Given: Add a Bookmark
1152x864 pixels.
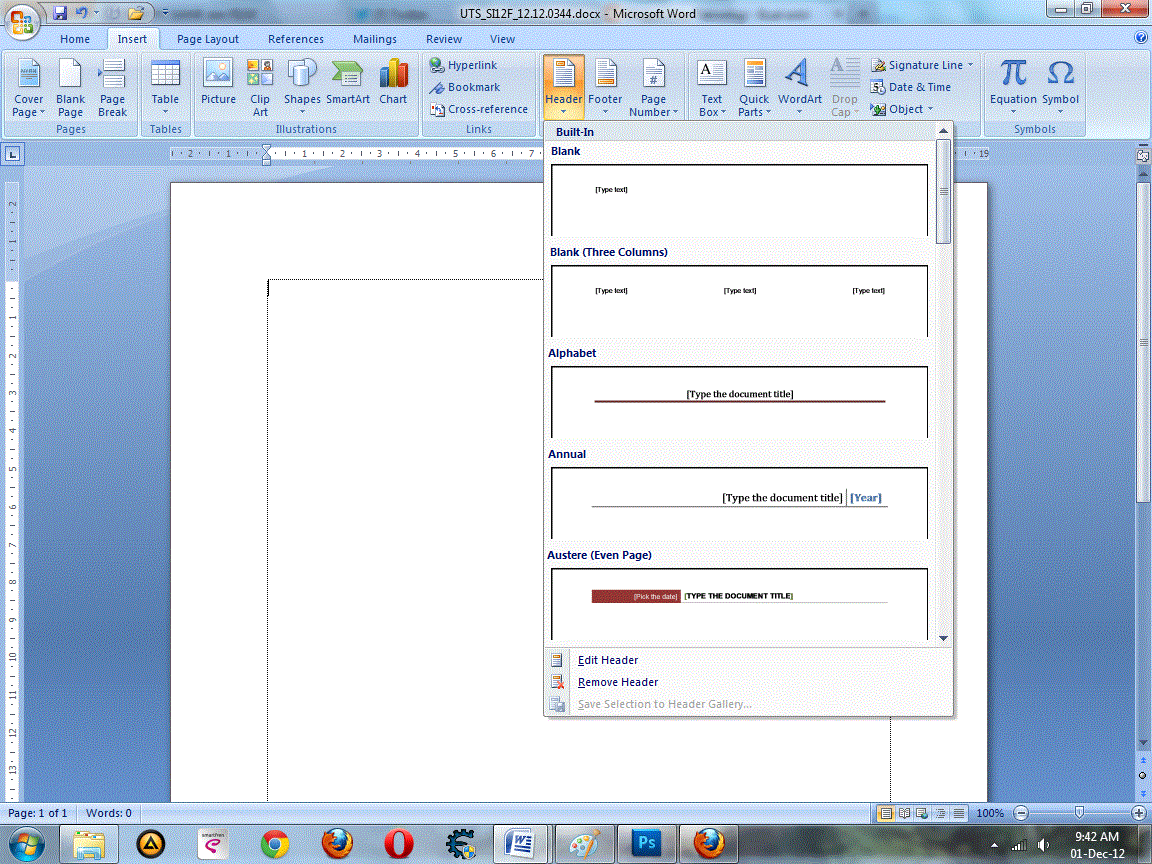Looking at the screenshot, I should [465, 87].
